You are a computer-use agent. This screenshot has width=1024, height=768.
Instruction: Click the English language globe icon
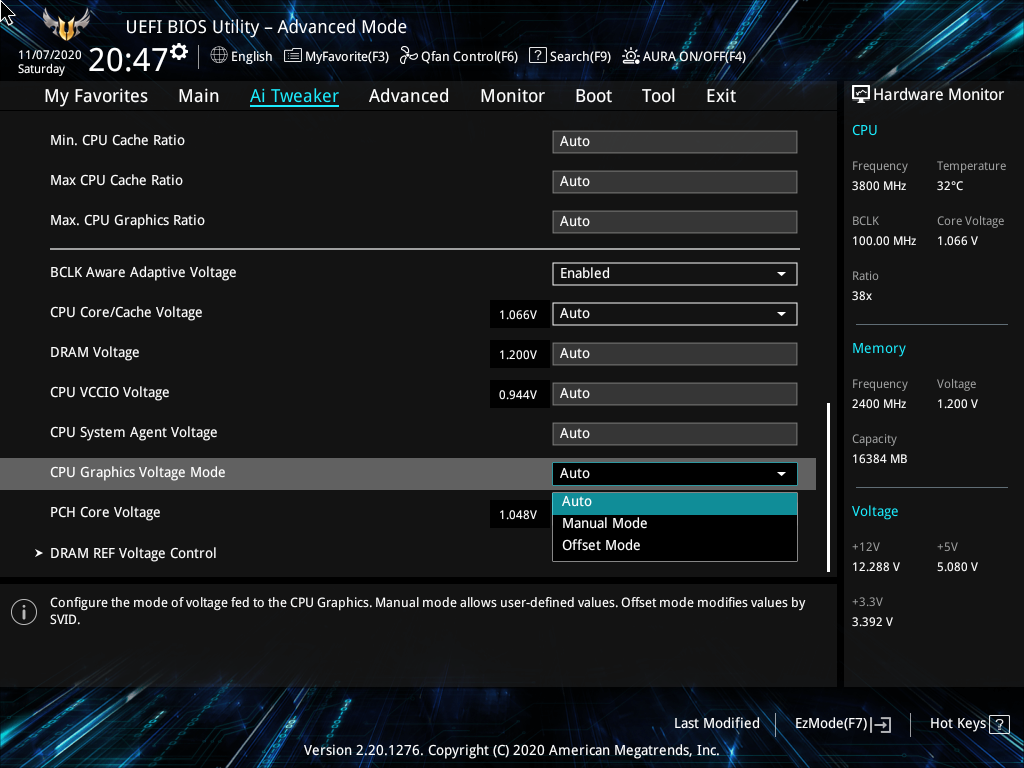pos(219,56)
